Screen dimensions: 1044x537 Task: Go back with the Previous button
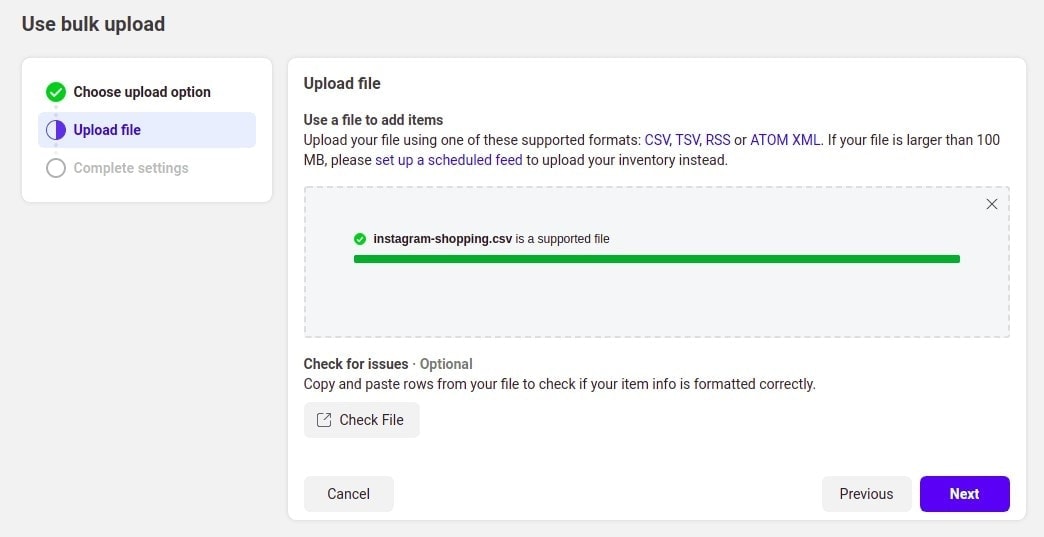tap(866, 494)
